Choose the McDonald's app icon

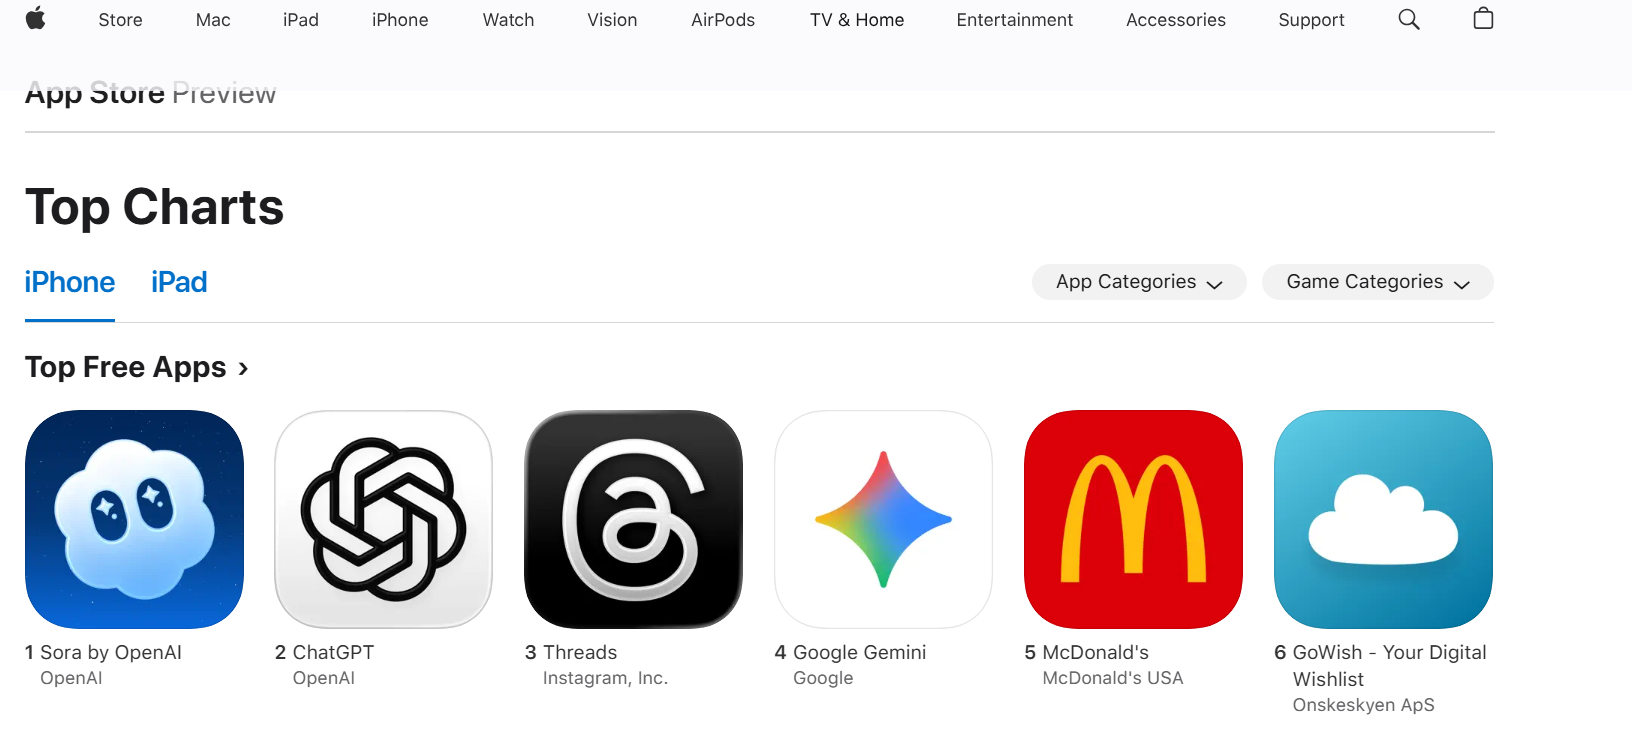1134,519
